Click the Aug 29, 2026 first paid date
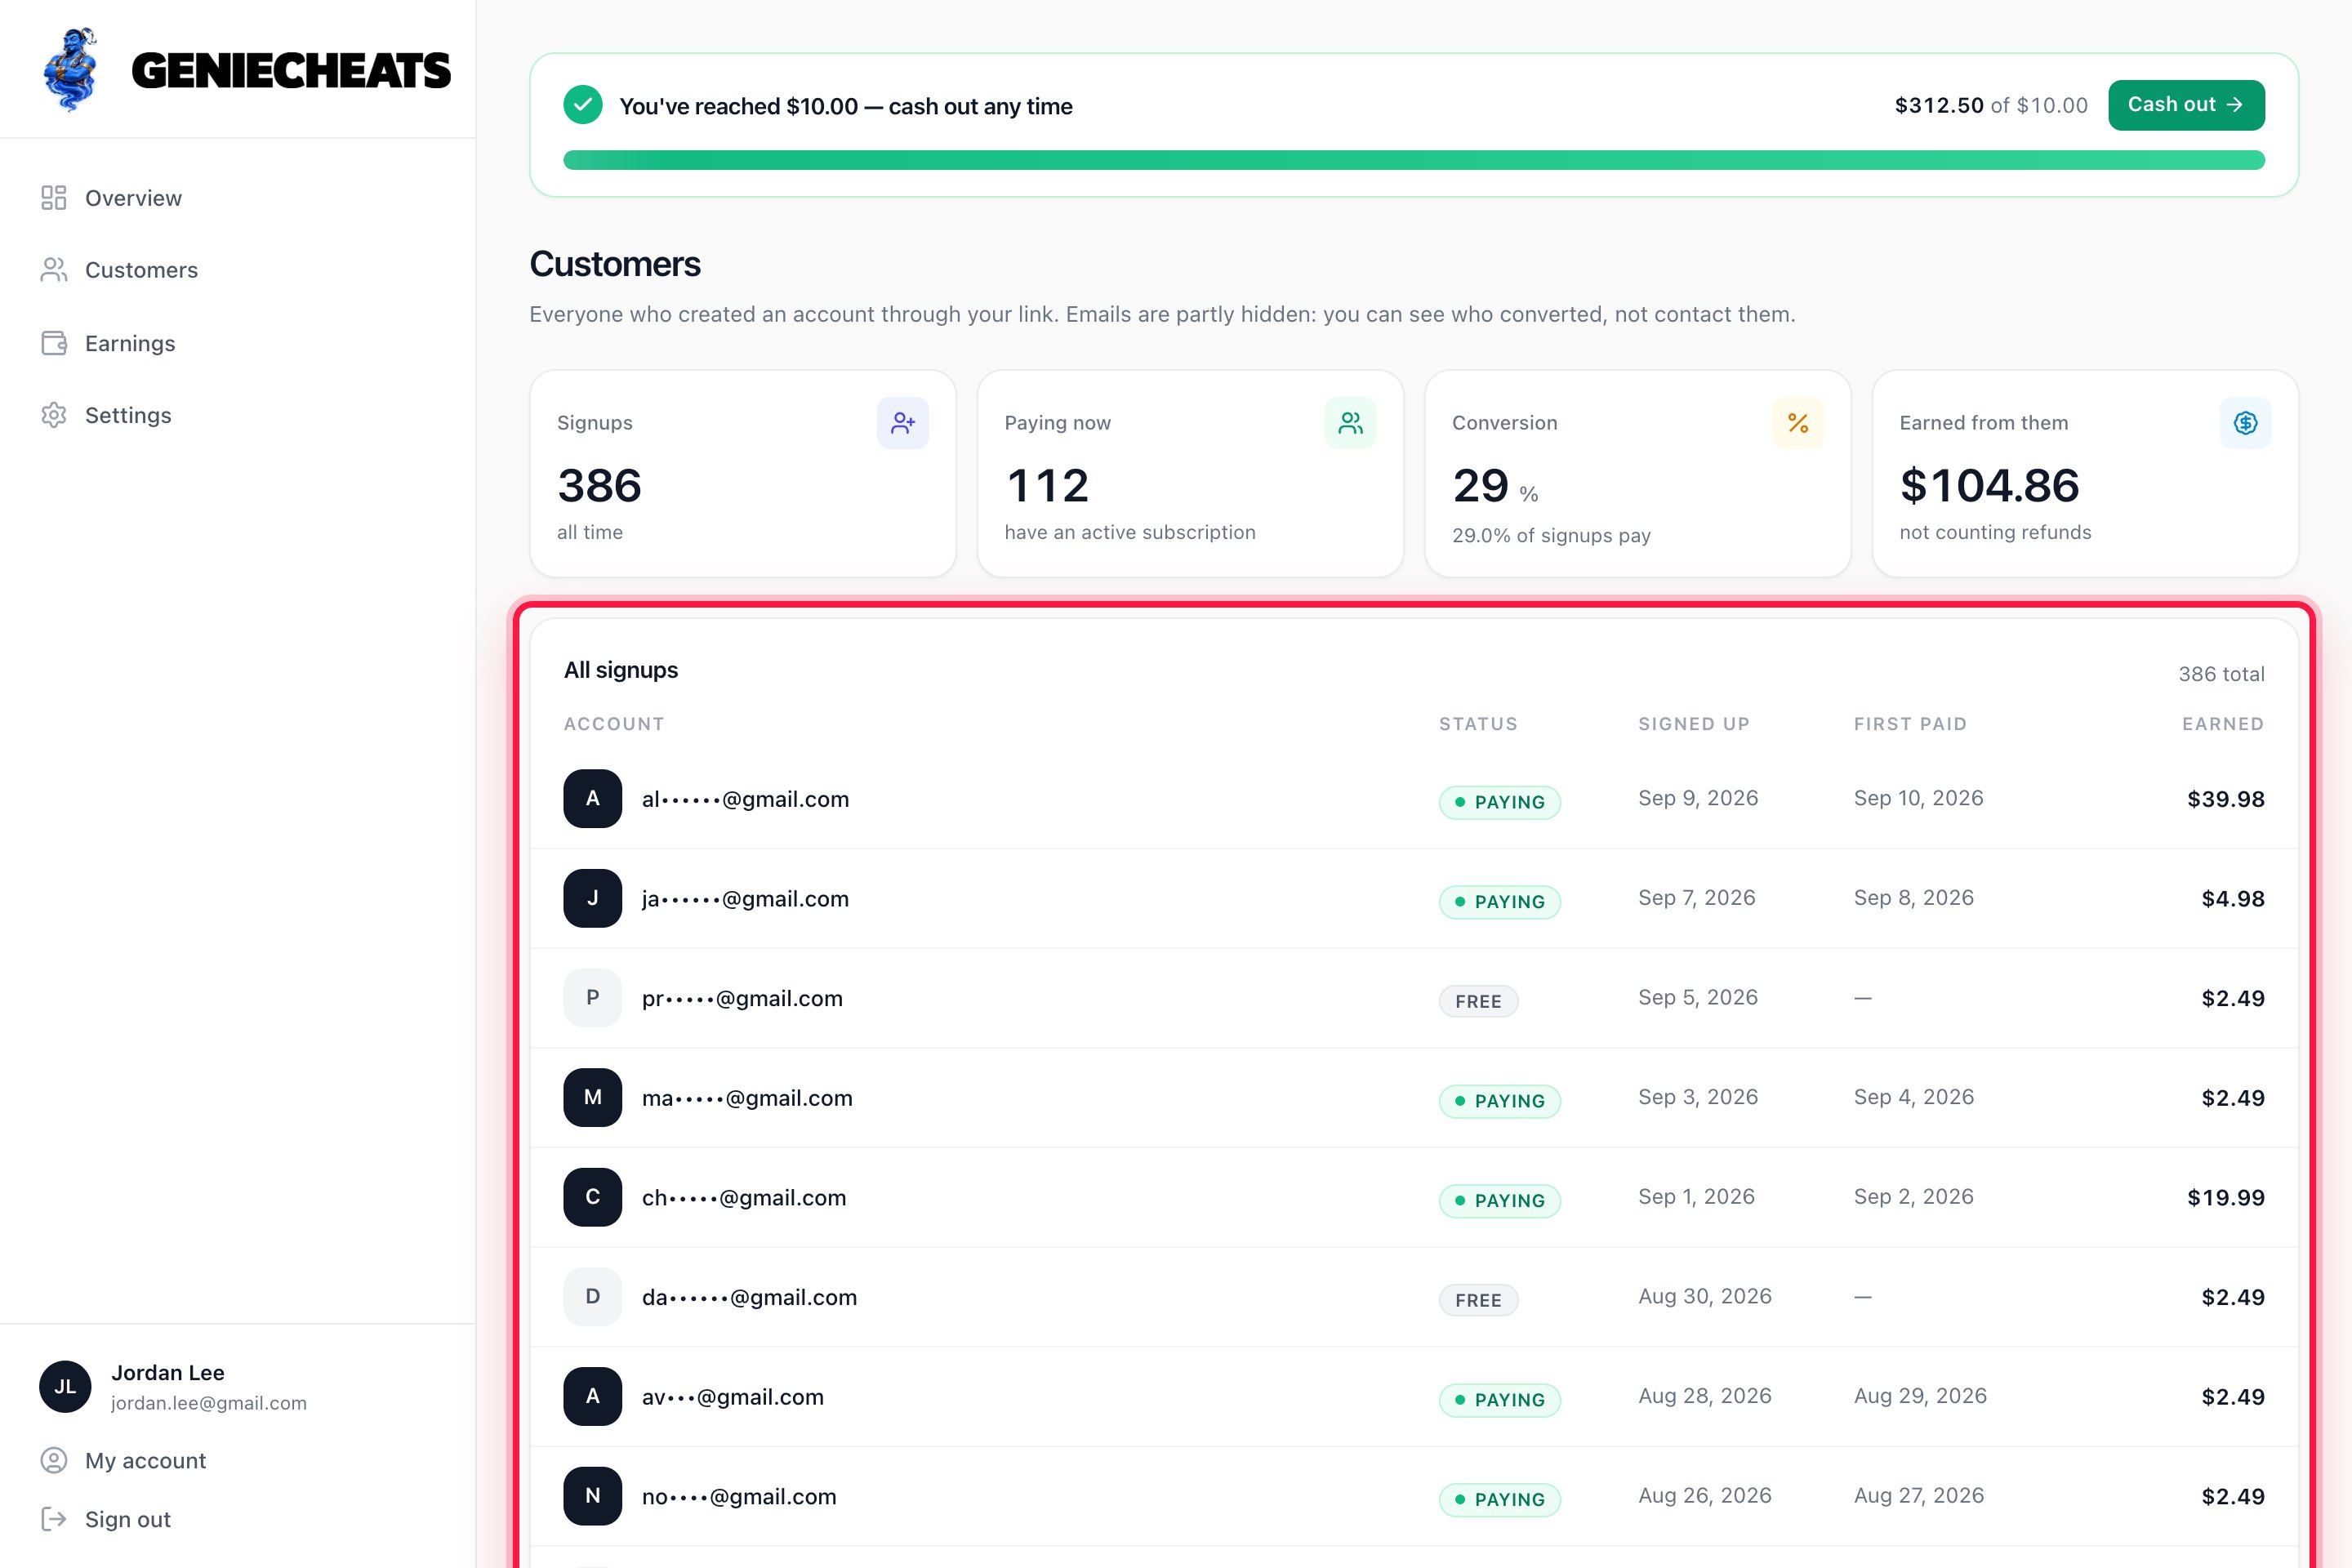2352x1568 pixels. (1920, 1396)
